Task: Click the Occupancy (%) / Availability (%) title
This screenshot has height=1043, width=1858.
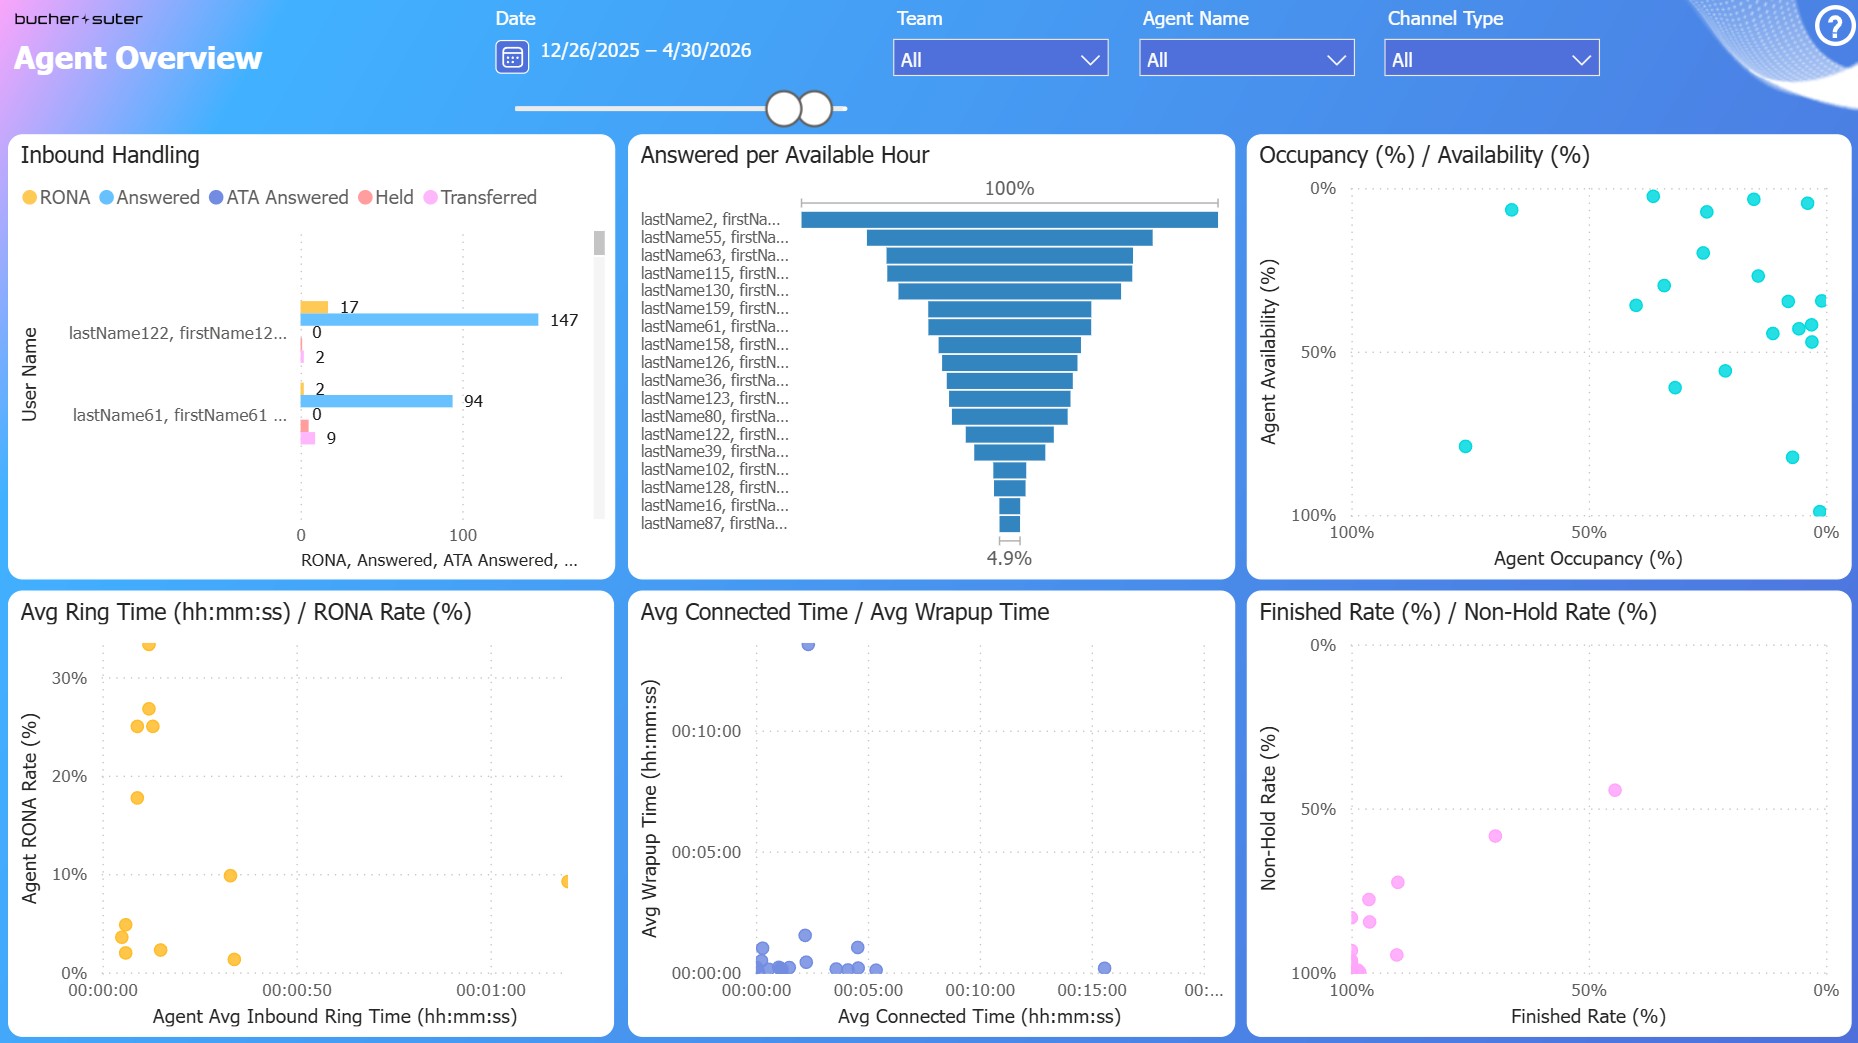Action: pyautogui.click(x=1424, y=155)
